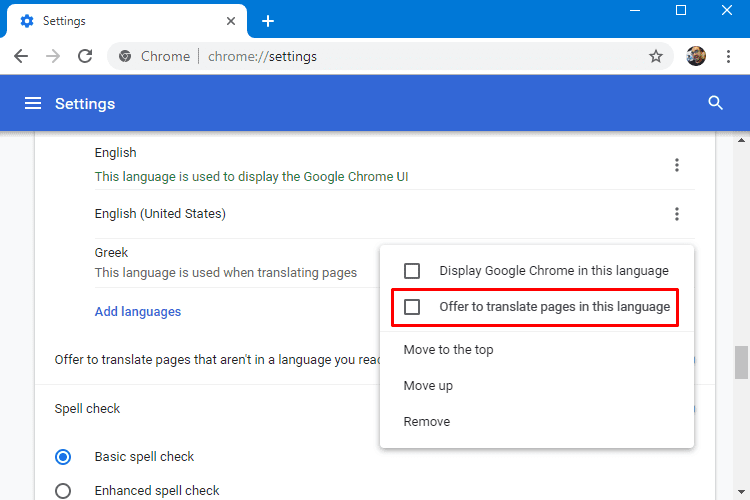
Task: Click the Chrome site info icon in address bar
Action: click(x=125, y=56)
